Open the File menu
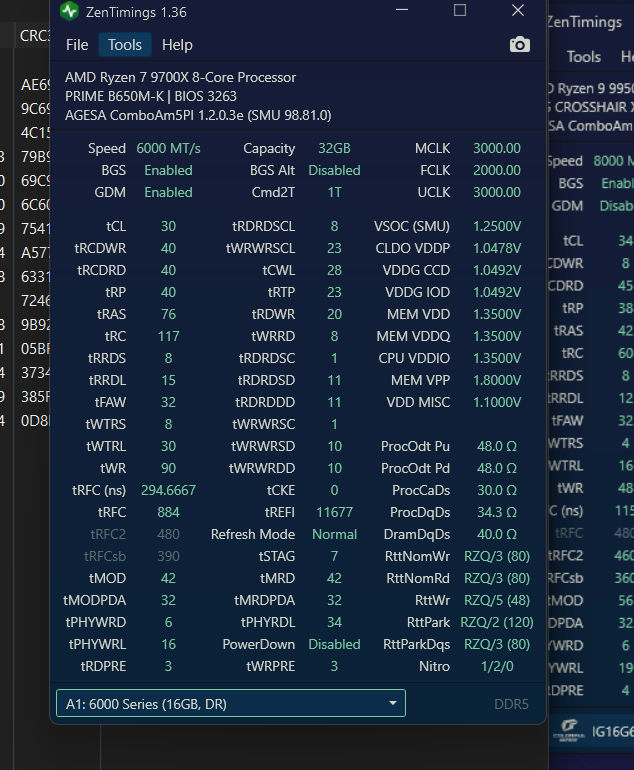This screenshot has width=634, height=770. click(x=77, y=45)
